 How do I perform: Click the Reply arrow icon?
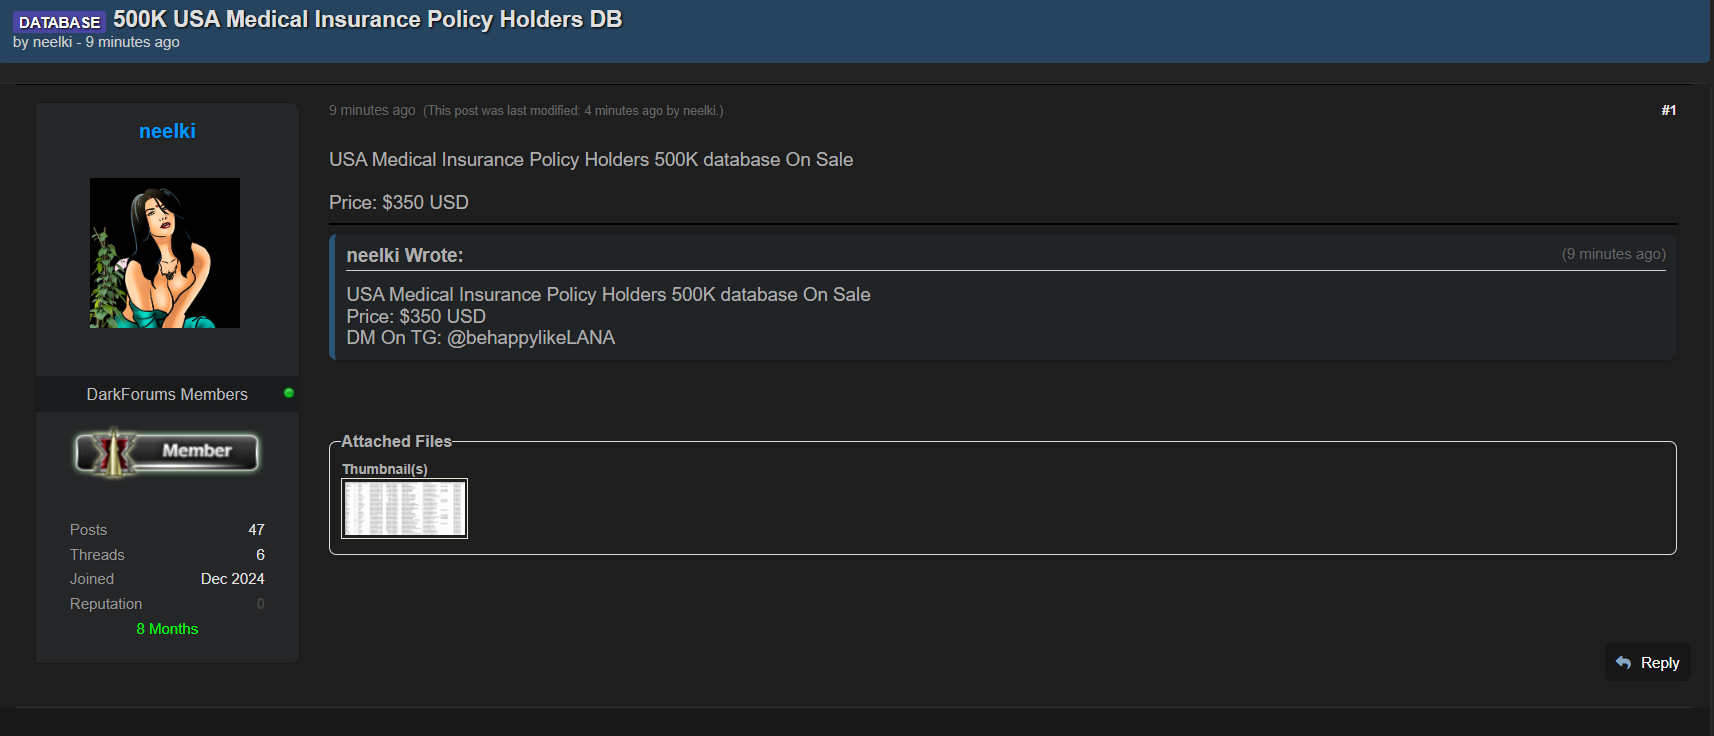coord(1623,663)
